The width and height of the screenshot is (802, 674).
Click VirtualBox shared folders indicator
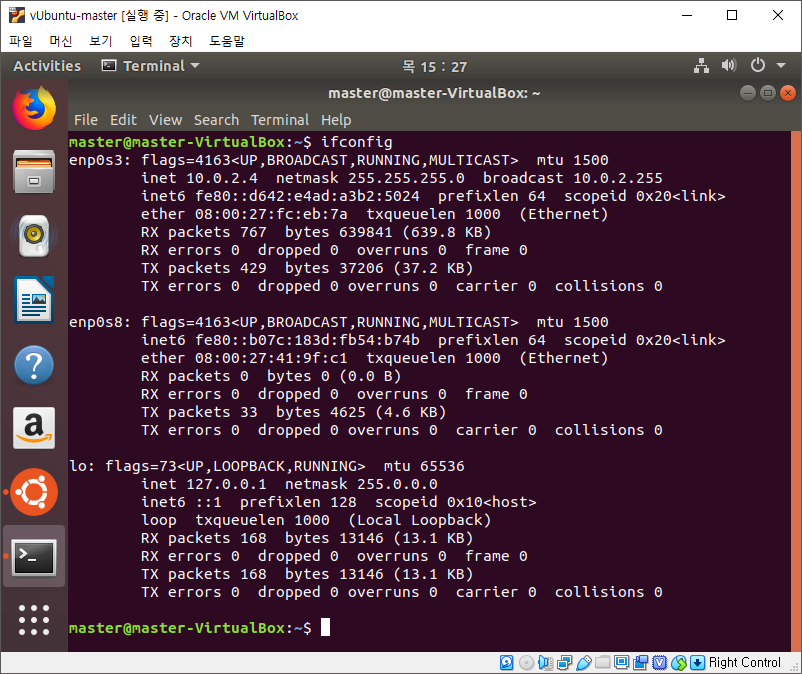coord(603,663)
